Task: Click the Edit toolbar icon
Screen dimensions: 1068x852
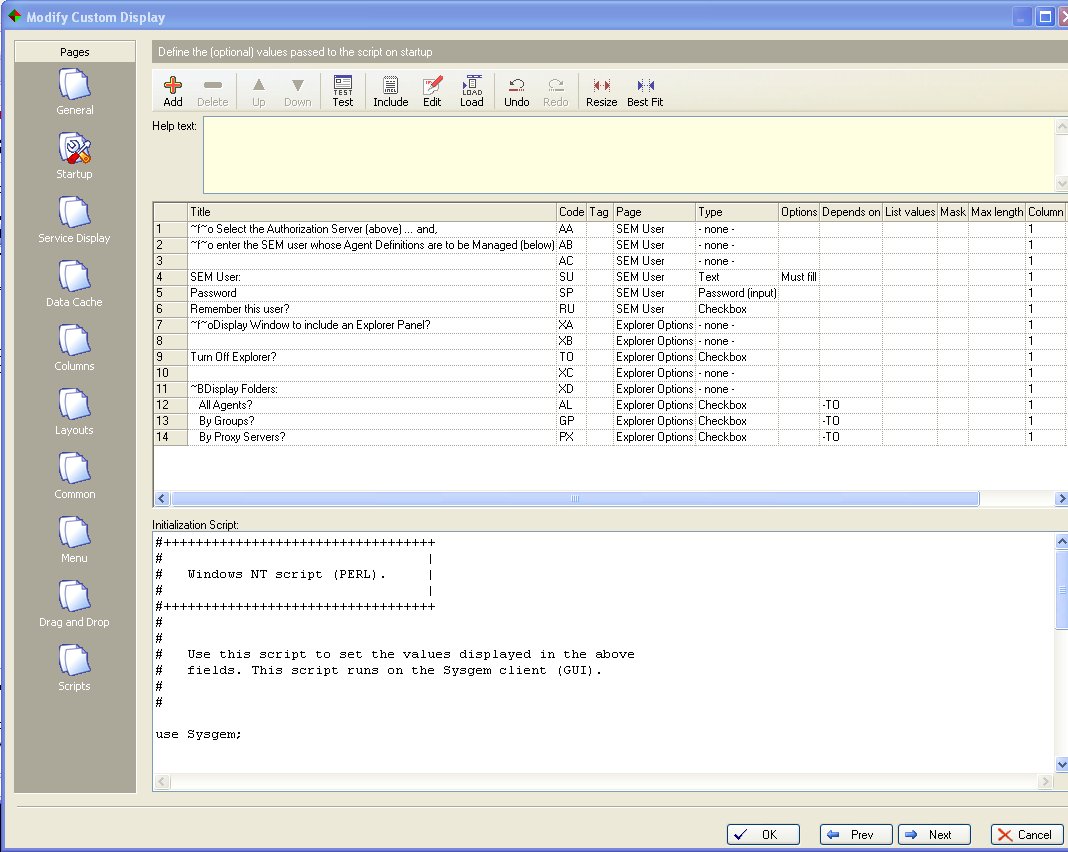Action: (432, 91)
